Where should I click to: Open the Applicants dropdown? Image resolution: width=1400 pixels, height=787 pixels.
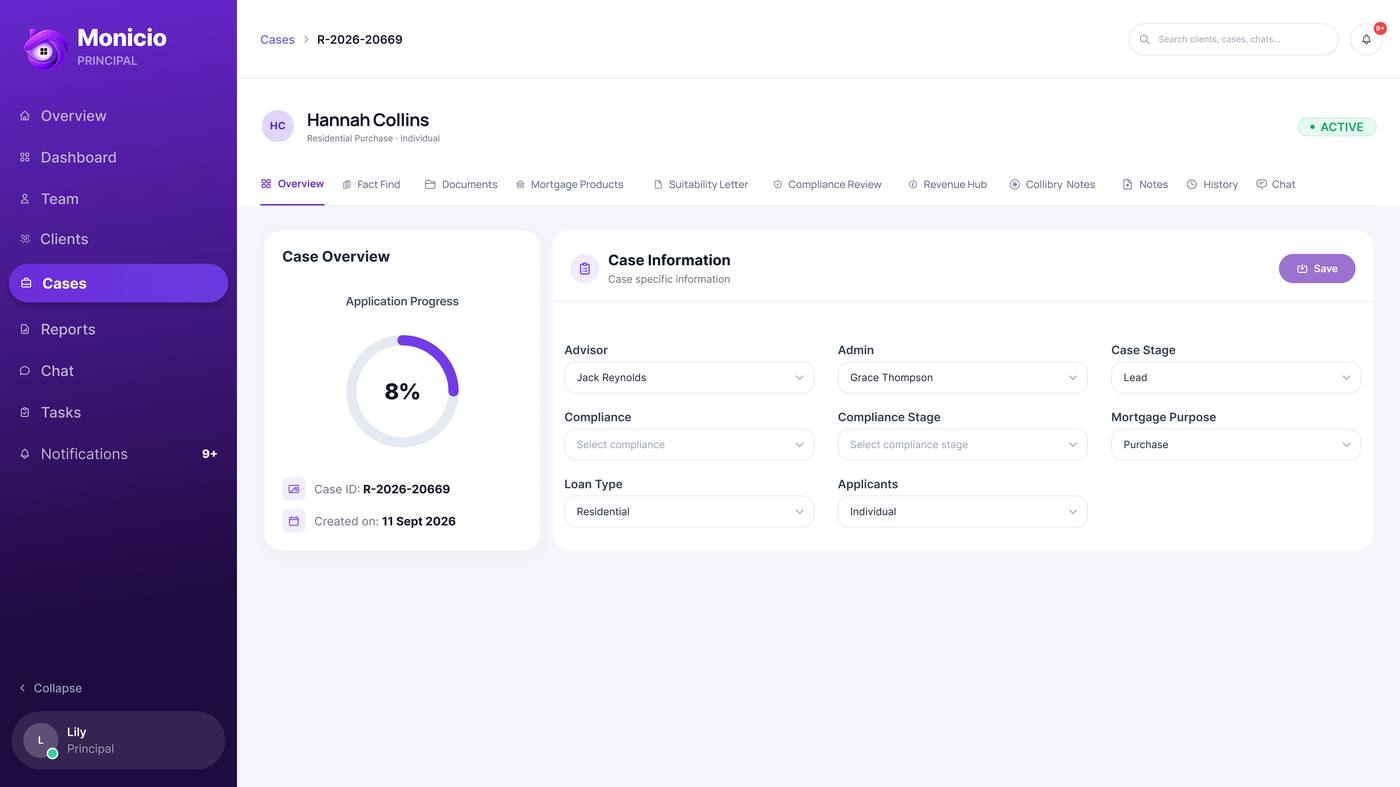(962, 511)
